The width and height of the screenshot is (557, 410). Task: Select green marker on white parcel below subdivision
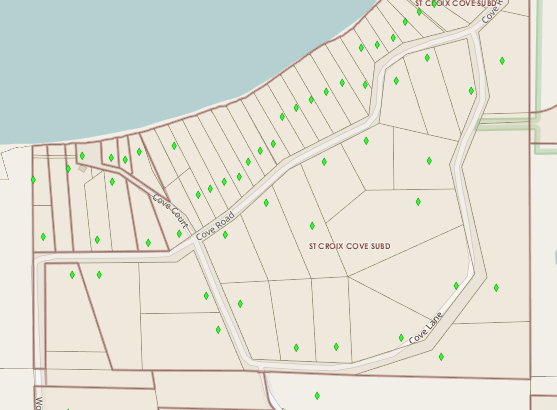click(317, 395)
